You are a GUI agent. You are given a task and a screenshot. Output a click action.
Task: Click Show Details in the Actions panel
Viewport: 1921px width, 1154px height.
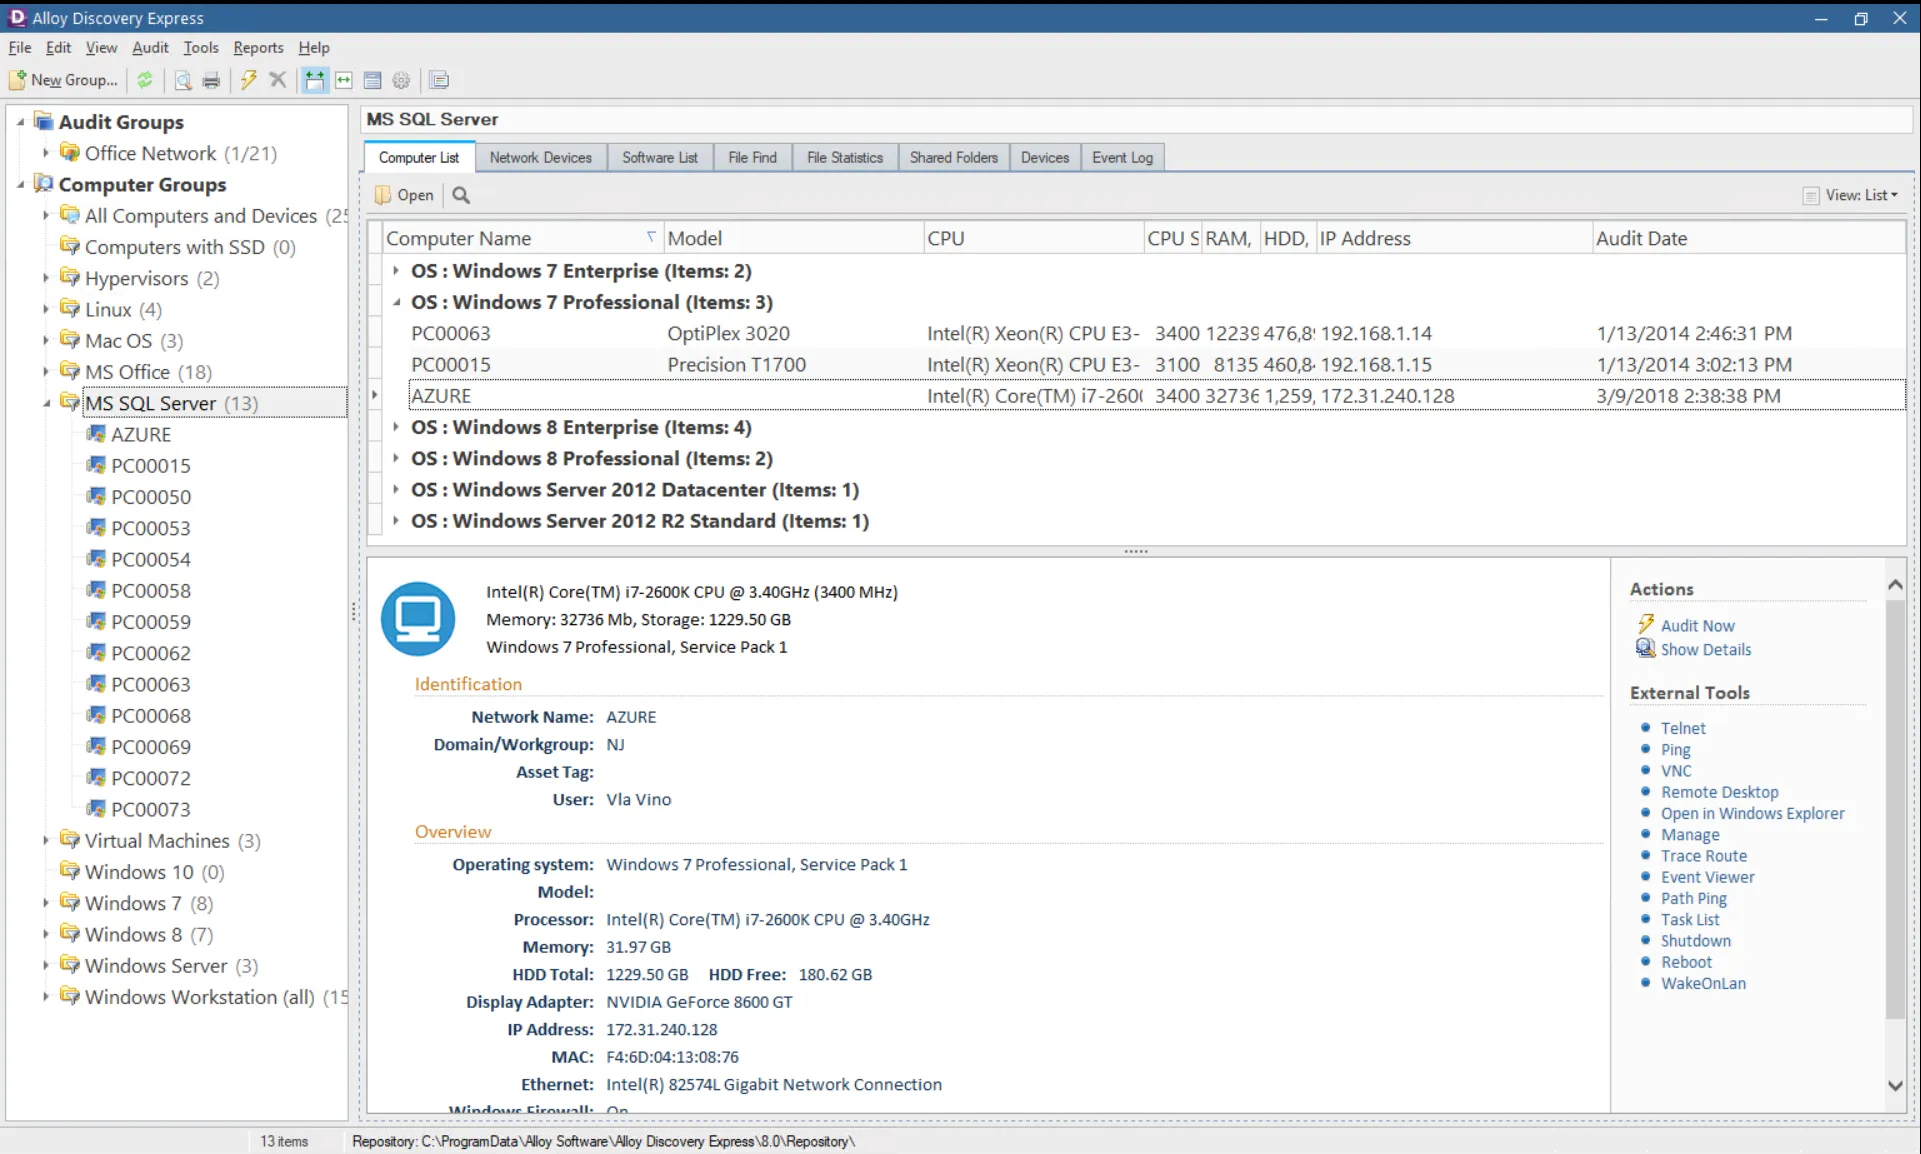pyautogui.click(x=1705, y=649)
